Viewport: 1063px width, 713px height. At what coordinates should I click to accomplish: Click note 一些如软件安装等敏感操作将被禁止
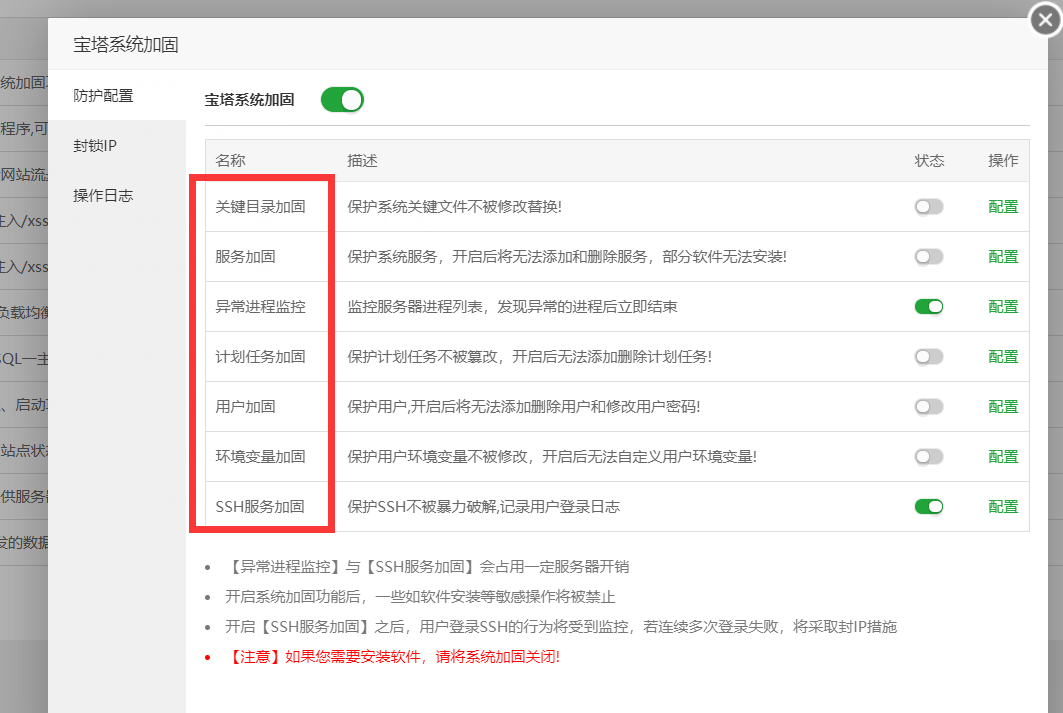click(x=420, y=597)
